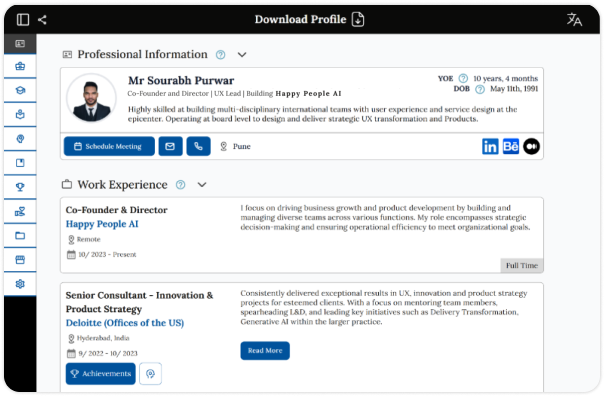Image resolution: width=604 pixels, height=396 pixels.
Task: Click the Read More button
Action: (265, 351)
